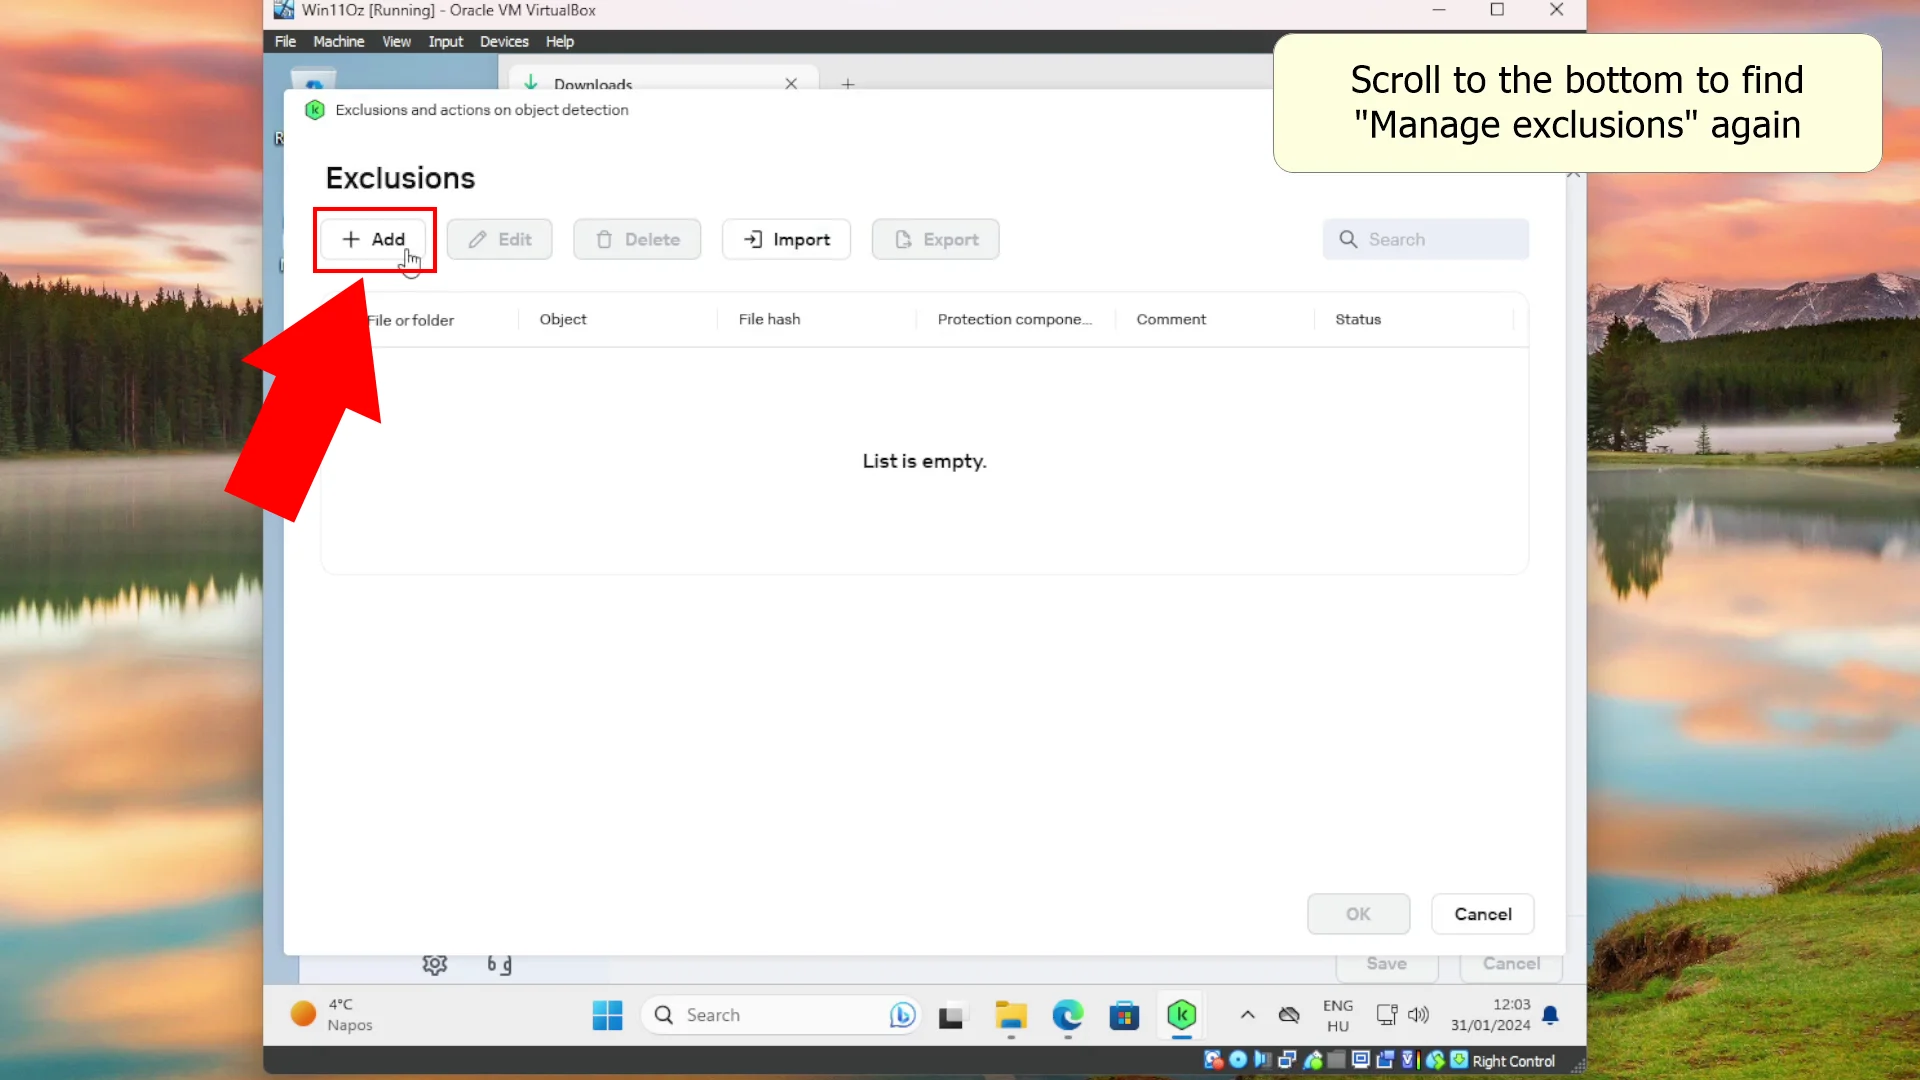
Task: Click the Export exclusions button
Action: pos(935,239)
